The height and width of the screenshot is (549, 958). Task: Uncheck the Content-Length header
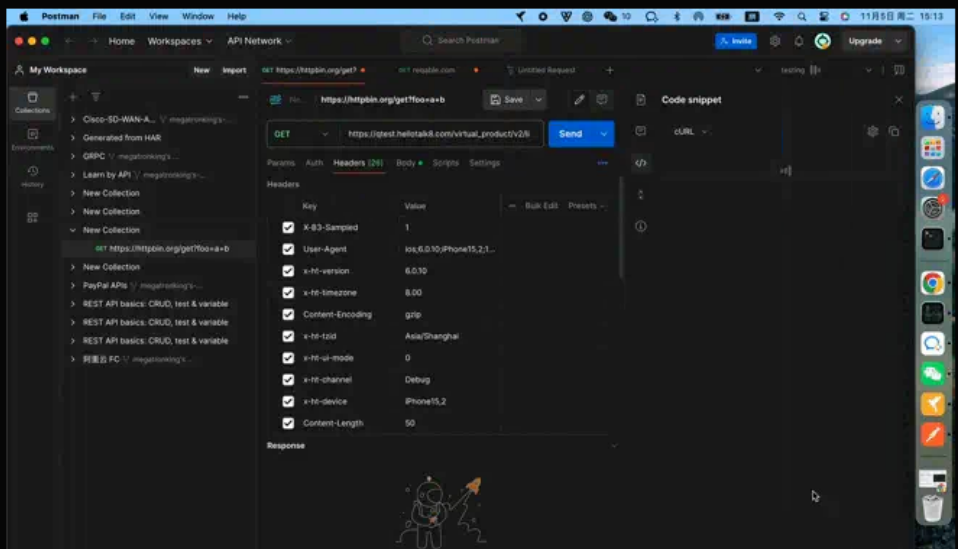(288, 423)
